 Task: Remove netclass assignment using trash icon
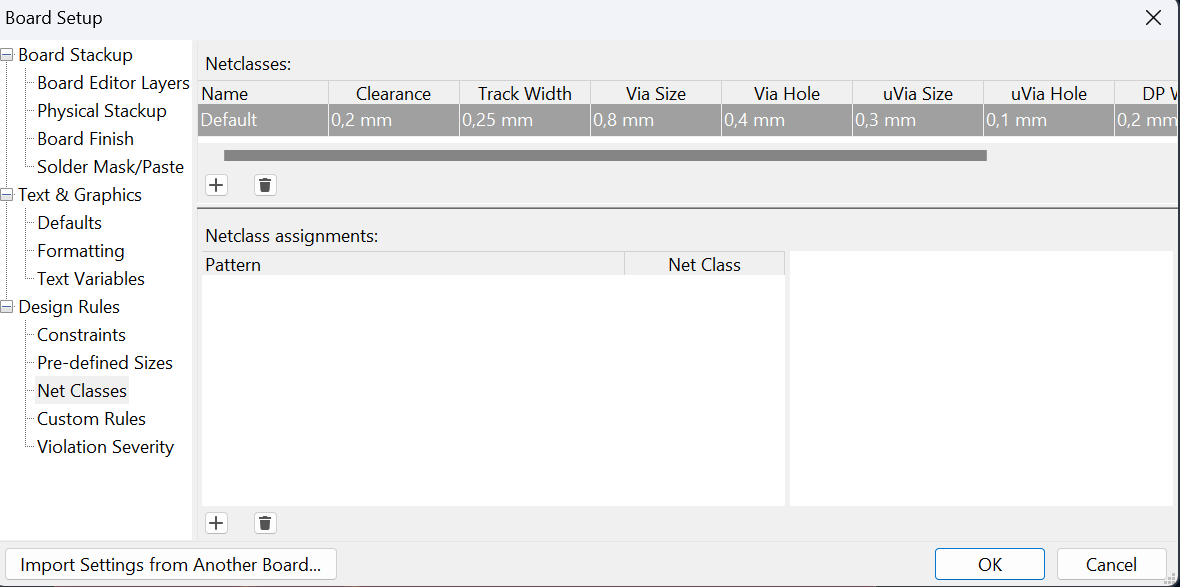tap(265, 523)
